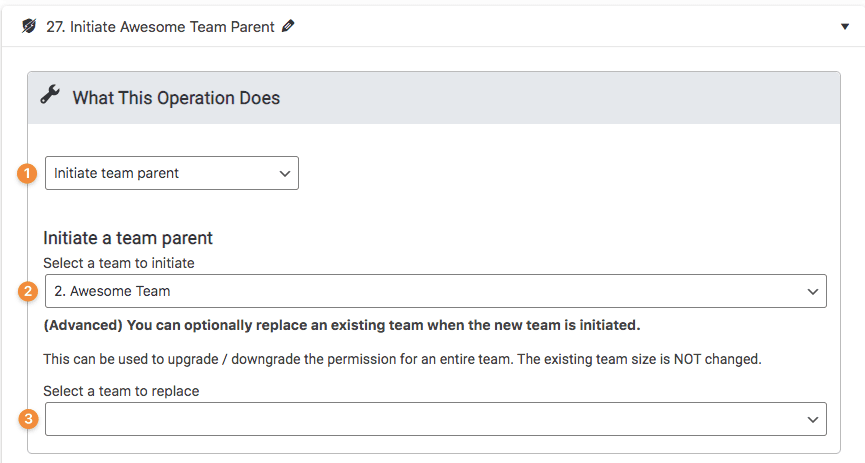Click the orange step 2 badge
Image resolution: width=865 pixels, height=463 pixels.
[x=28, y=291]
